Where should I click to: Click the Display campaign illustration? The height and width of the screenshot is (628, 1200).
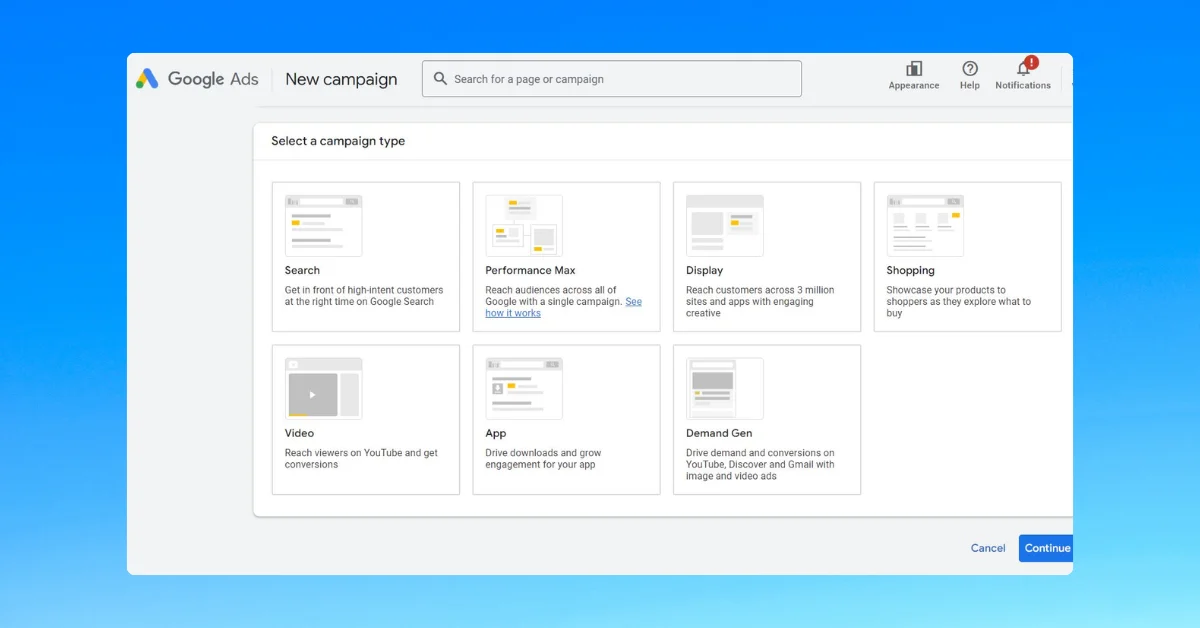tap(724, 226)
